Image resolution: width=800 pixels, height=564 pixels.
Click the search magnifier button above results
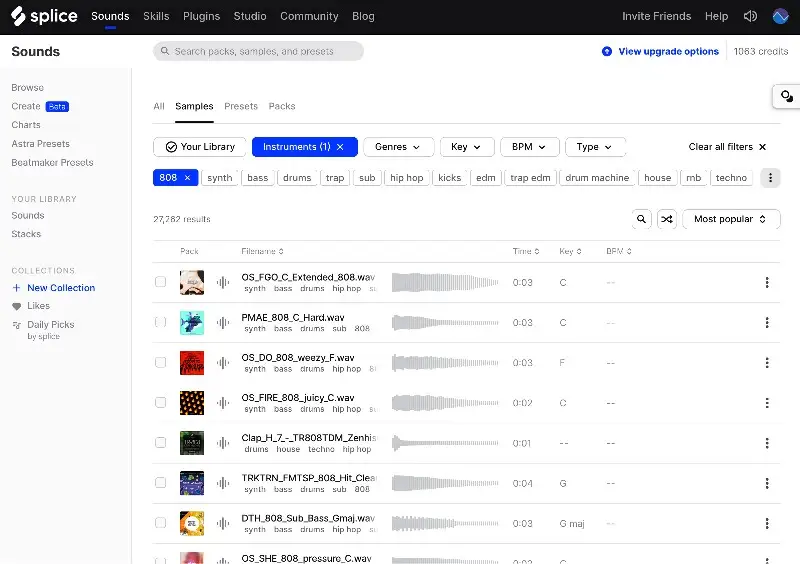click(x=642, y=219)
